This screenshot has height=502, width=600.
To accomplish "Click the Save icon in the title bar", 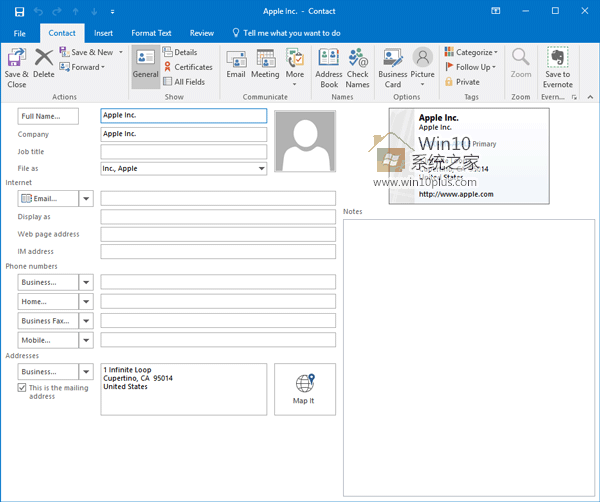I will coord(19,11).
